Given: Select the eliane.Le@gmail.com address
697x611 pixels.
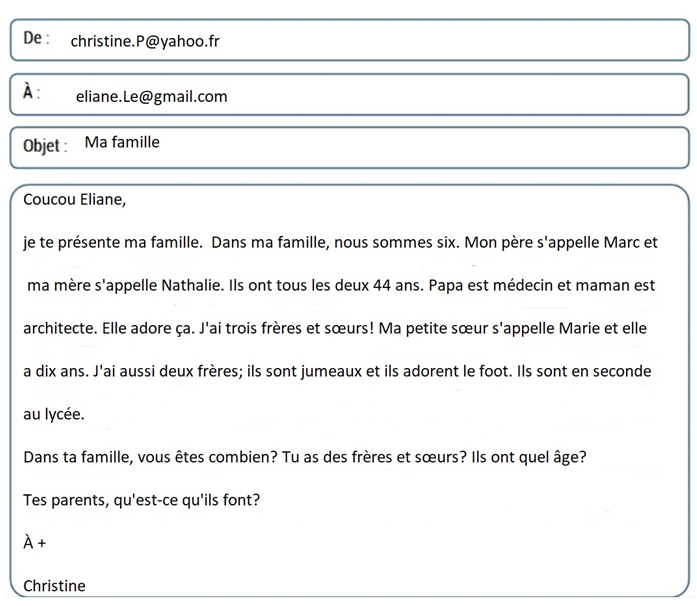Looking at the screenshot, I should click(x=152, y=96).
